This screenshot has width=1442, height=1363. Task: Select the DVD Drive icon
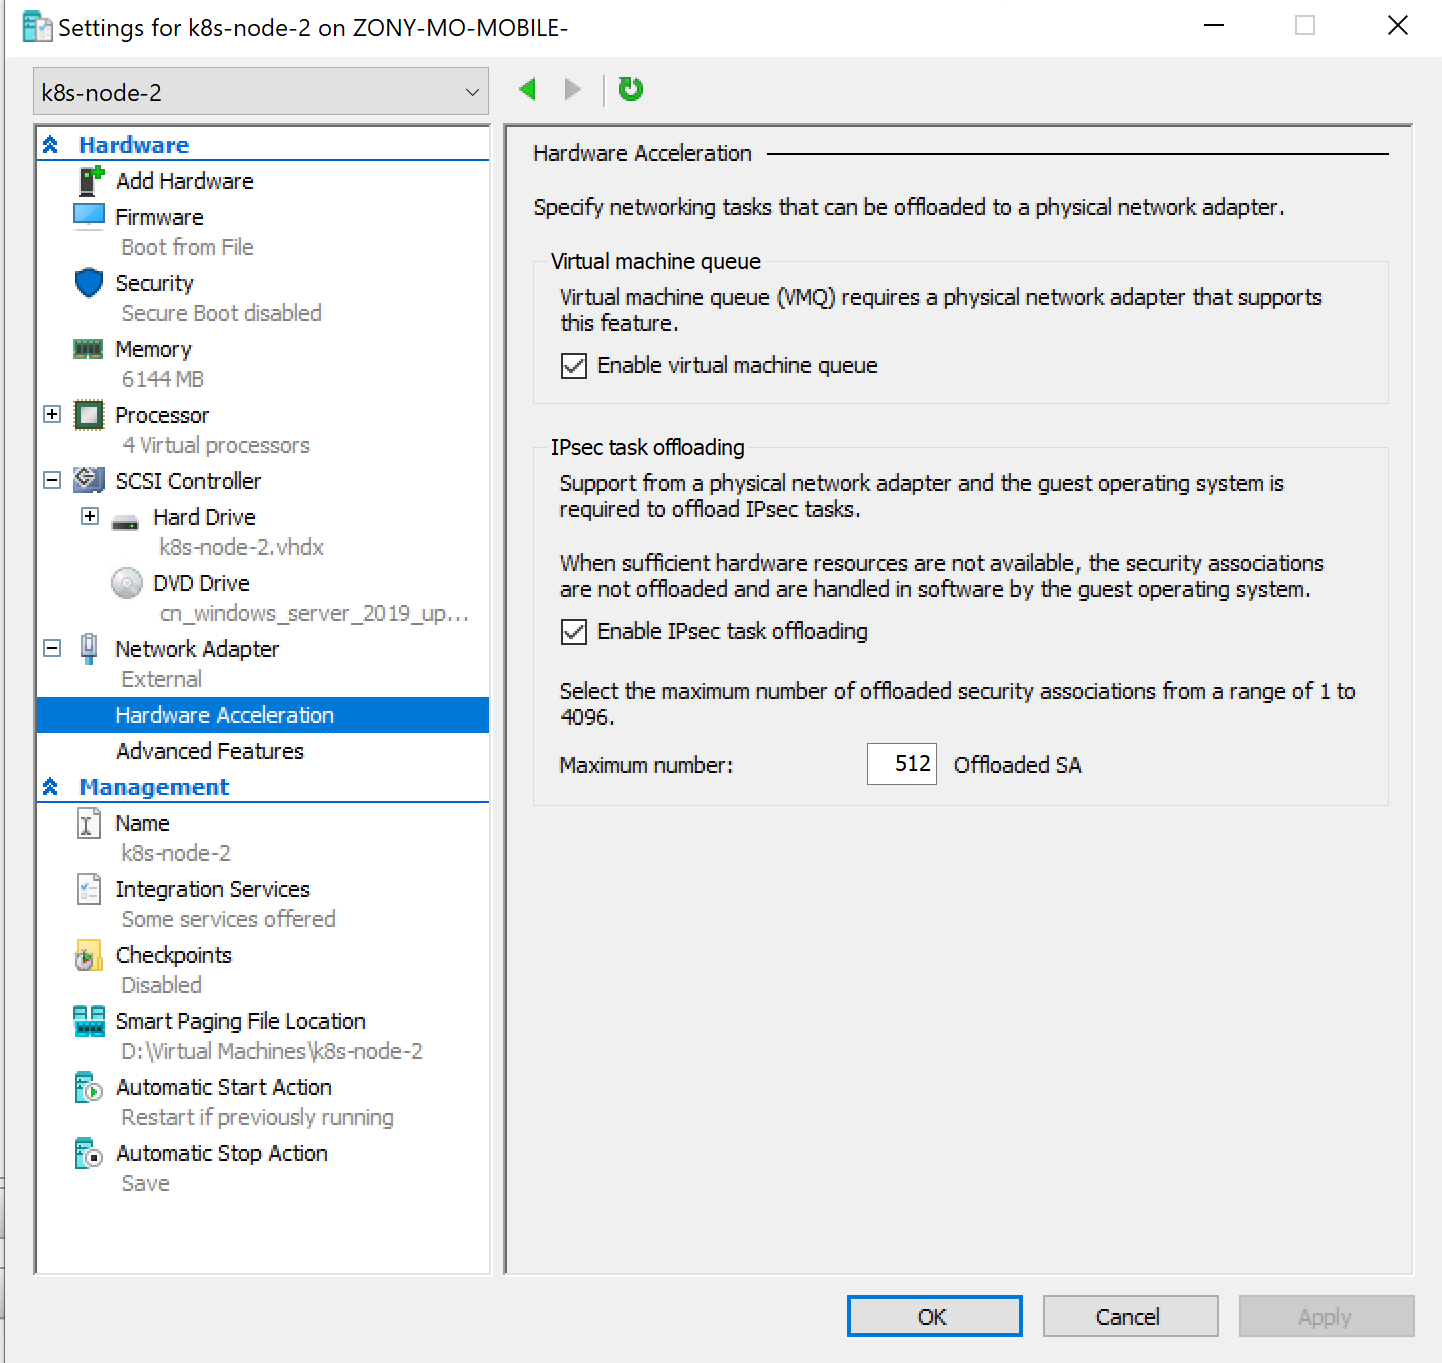(127, 583)
